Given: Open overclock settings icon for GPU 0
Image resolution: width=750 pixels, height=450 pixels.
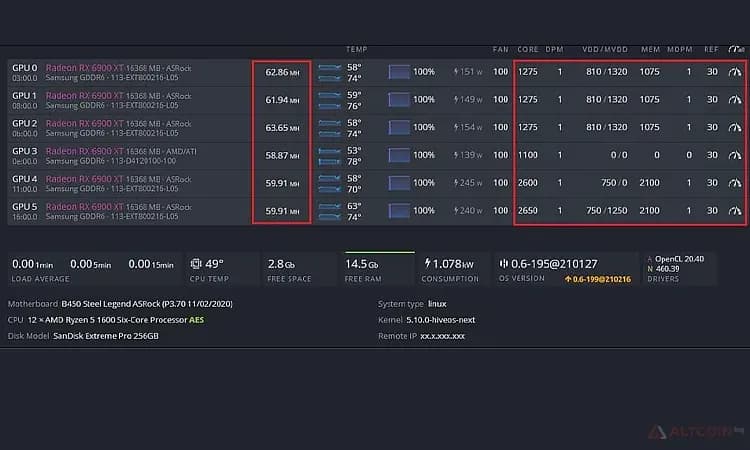Looking at the screenshot, I should (735, 72).
